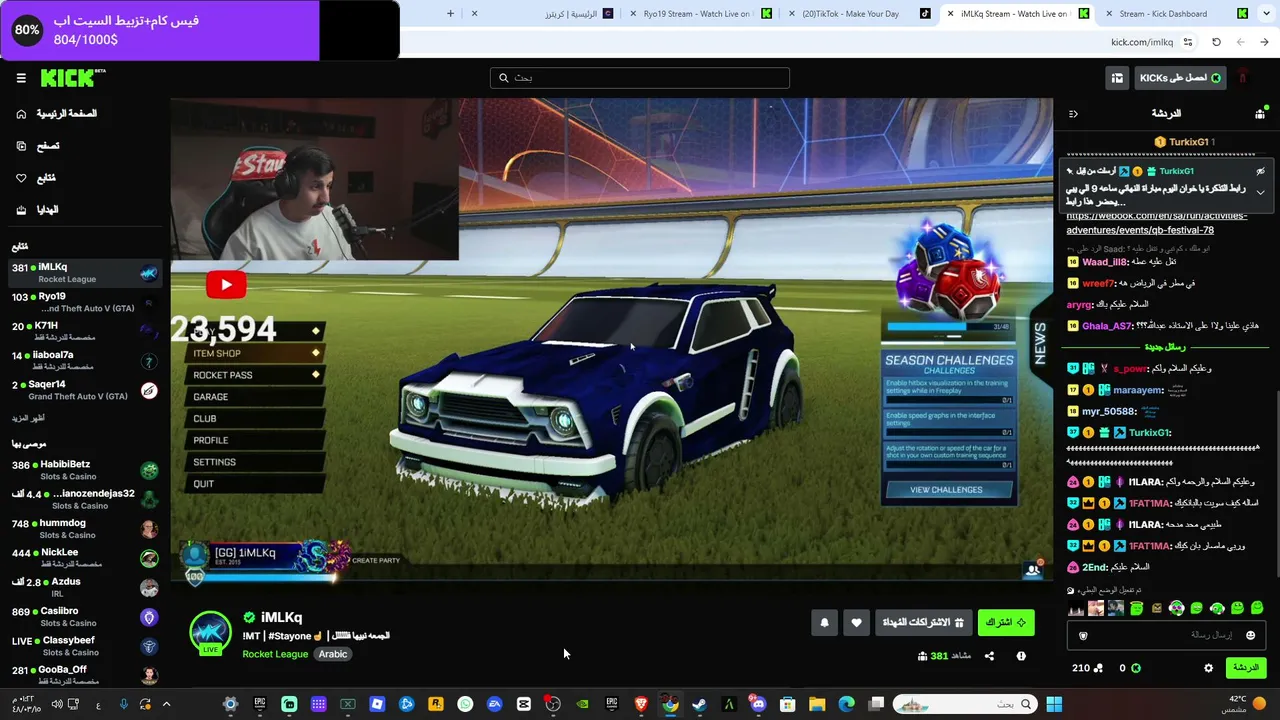Click the chat message input field
This screenshot has height=720, width=1280.
pos(1166,635)
